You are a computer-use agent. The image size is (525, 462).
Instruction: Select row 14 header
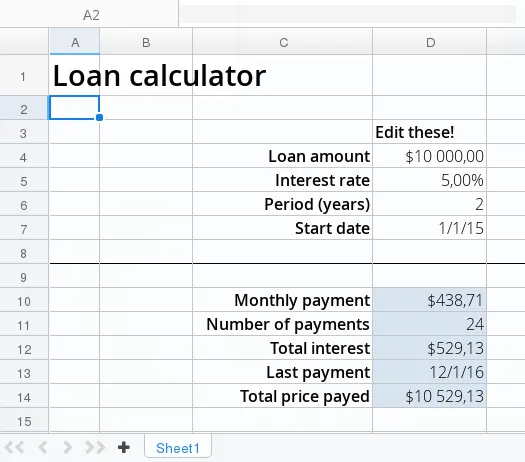24,396
